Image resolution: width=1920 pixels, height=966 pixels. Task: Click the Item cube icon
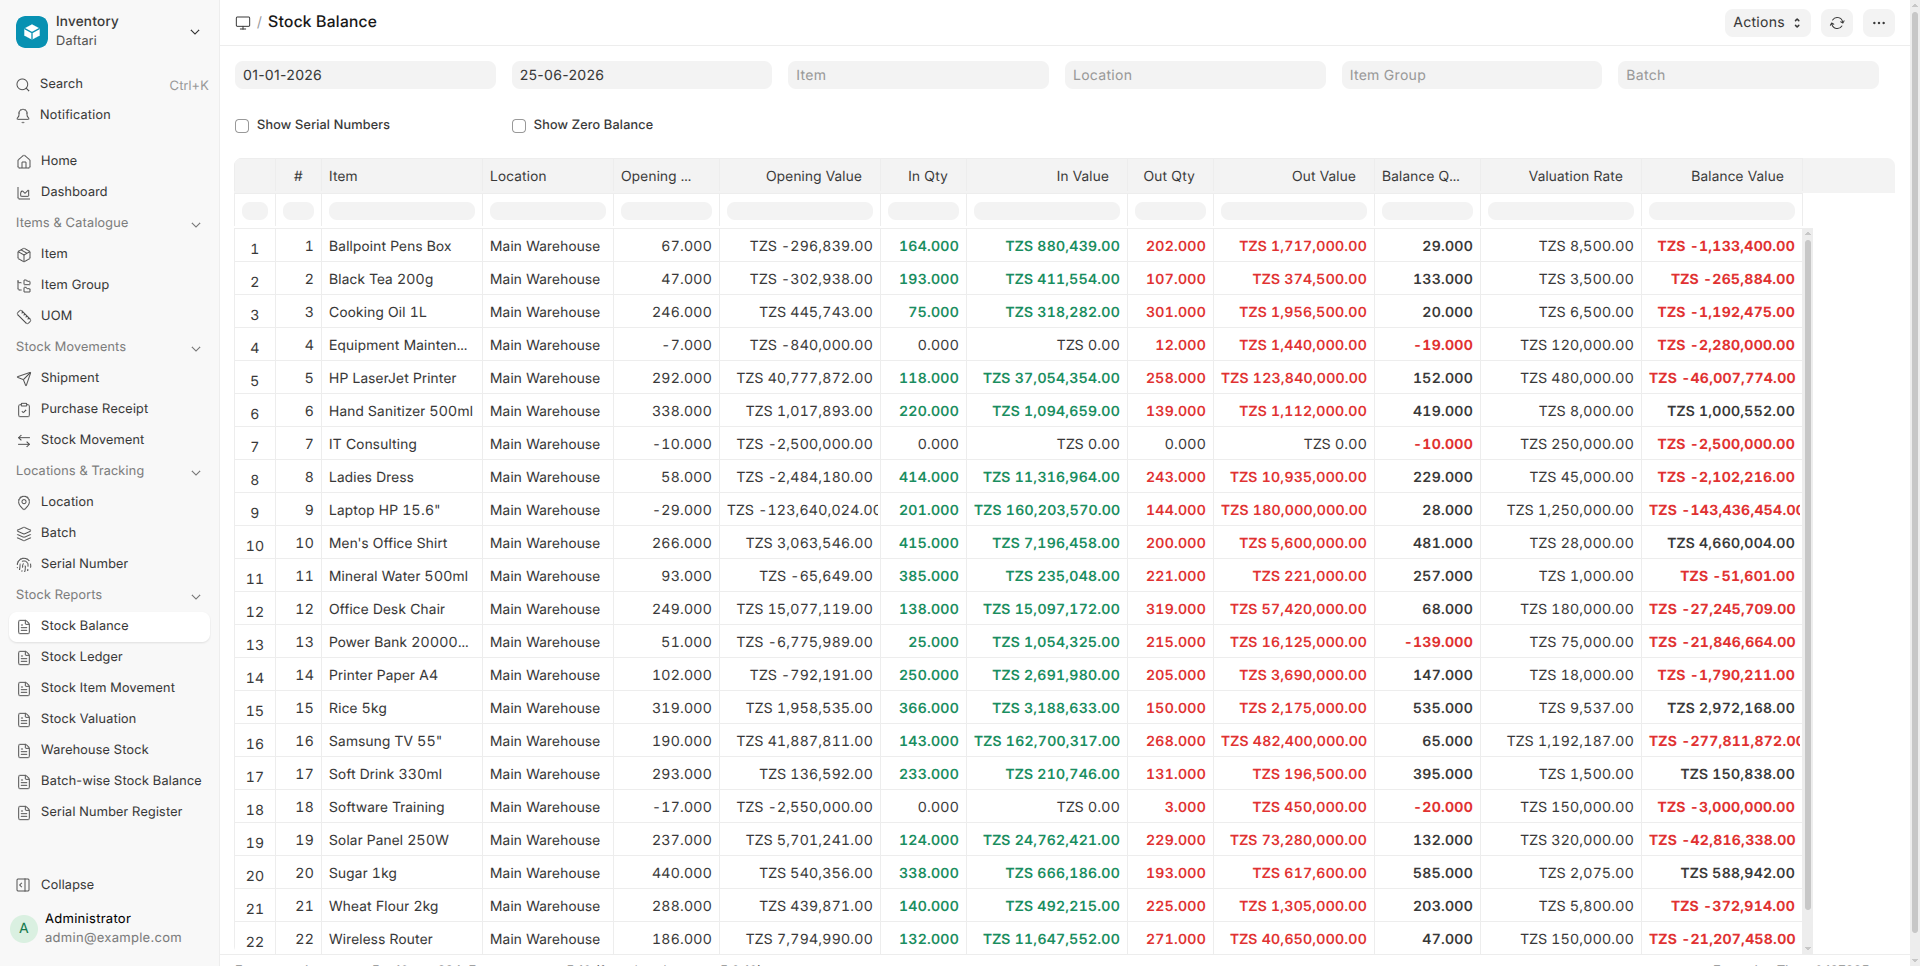pyautogui.click(x=24, y=255)
